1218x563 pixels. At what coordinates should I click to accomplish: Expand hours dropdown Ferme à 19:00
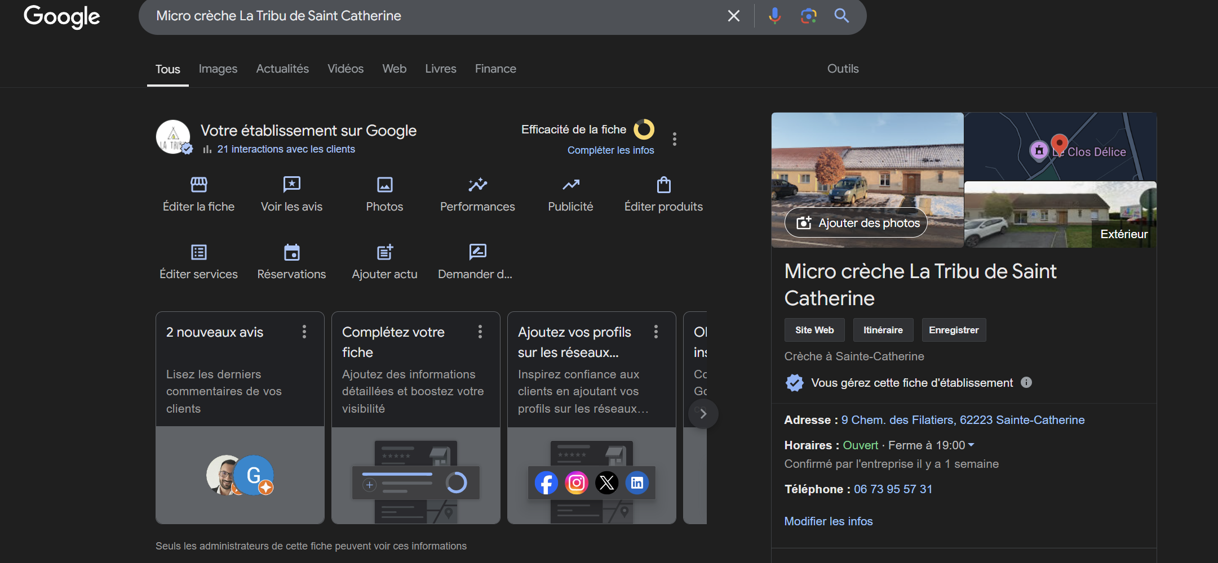point(931,445)
